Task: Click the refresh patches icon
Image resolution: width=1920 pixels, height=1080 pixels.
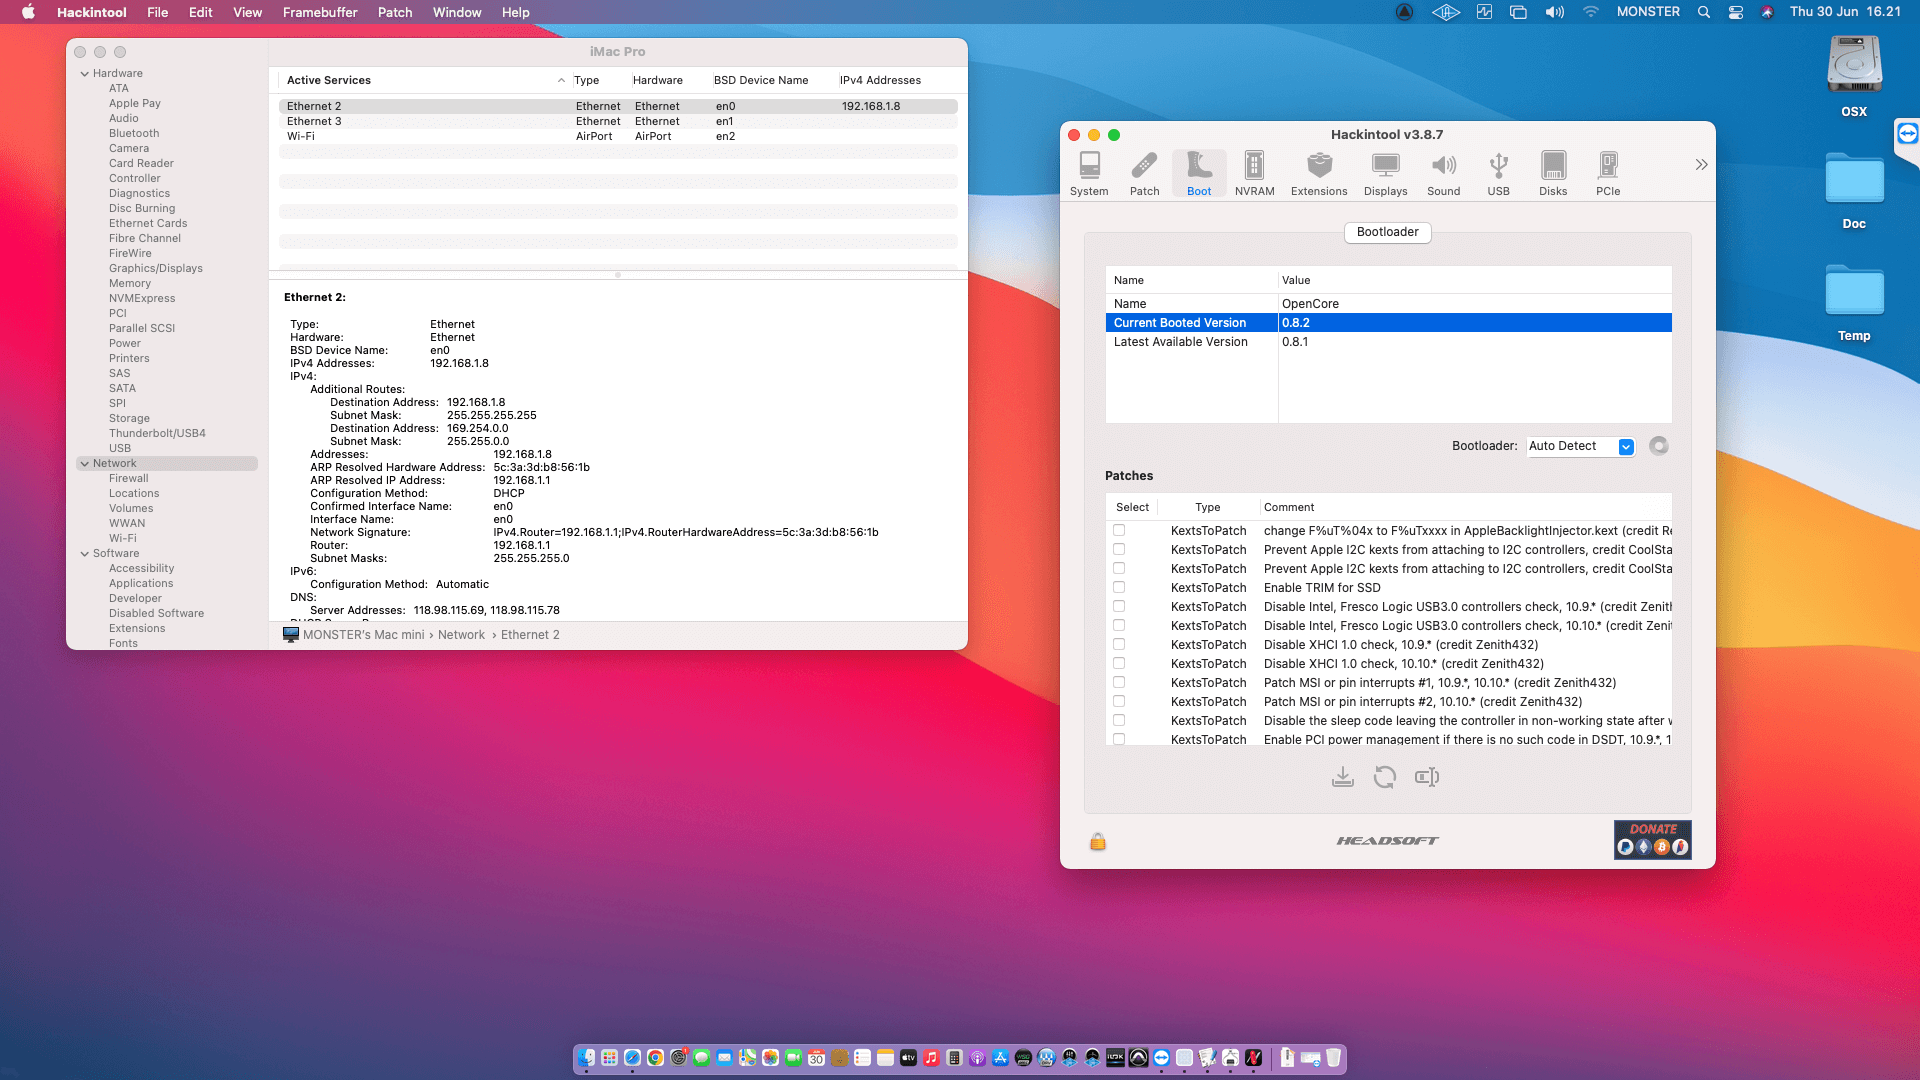Action: coord(1385,777)
